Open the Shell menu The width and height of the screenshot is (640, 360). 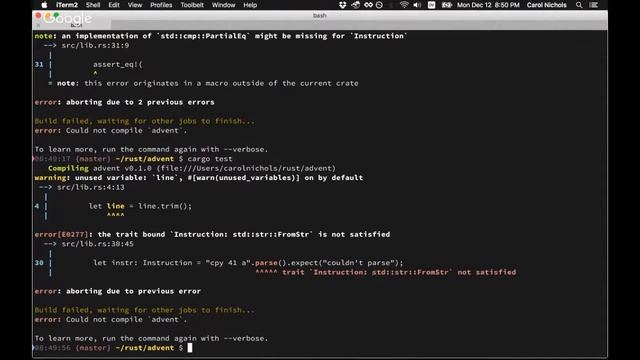(x=93, y=5)
